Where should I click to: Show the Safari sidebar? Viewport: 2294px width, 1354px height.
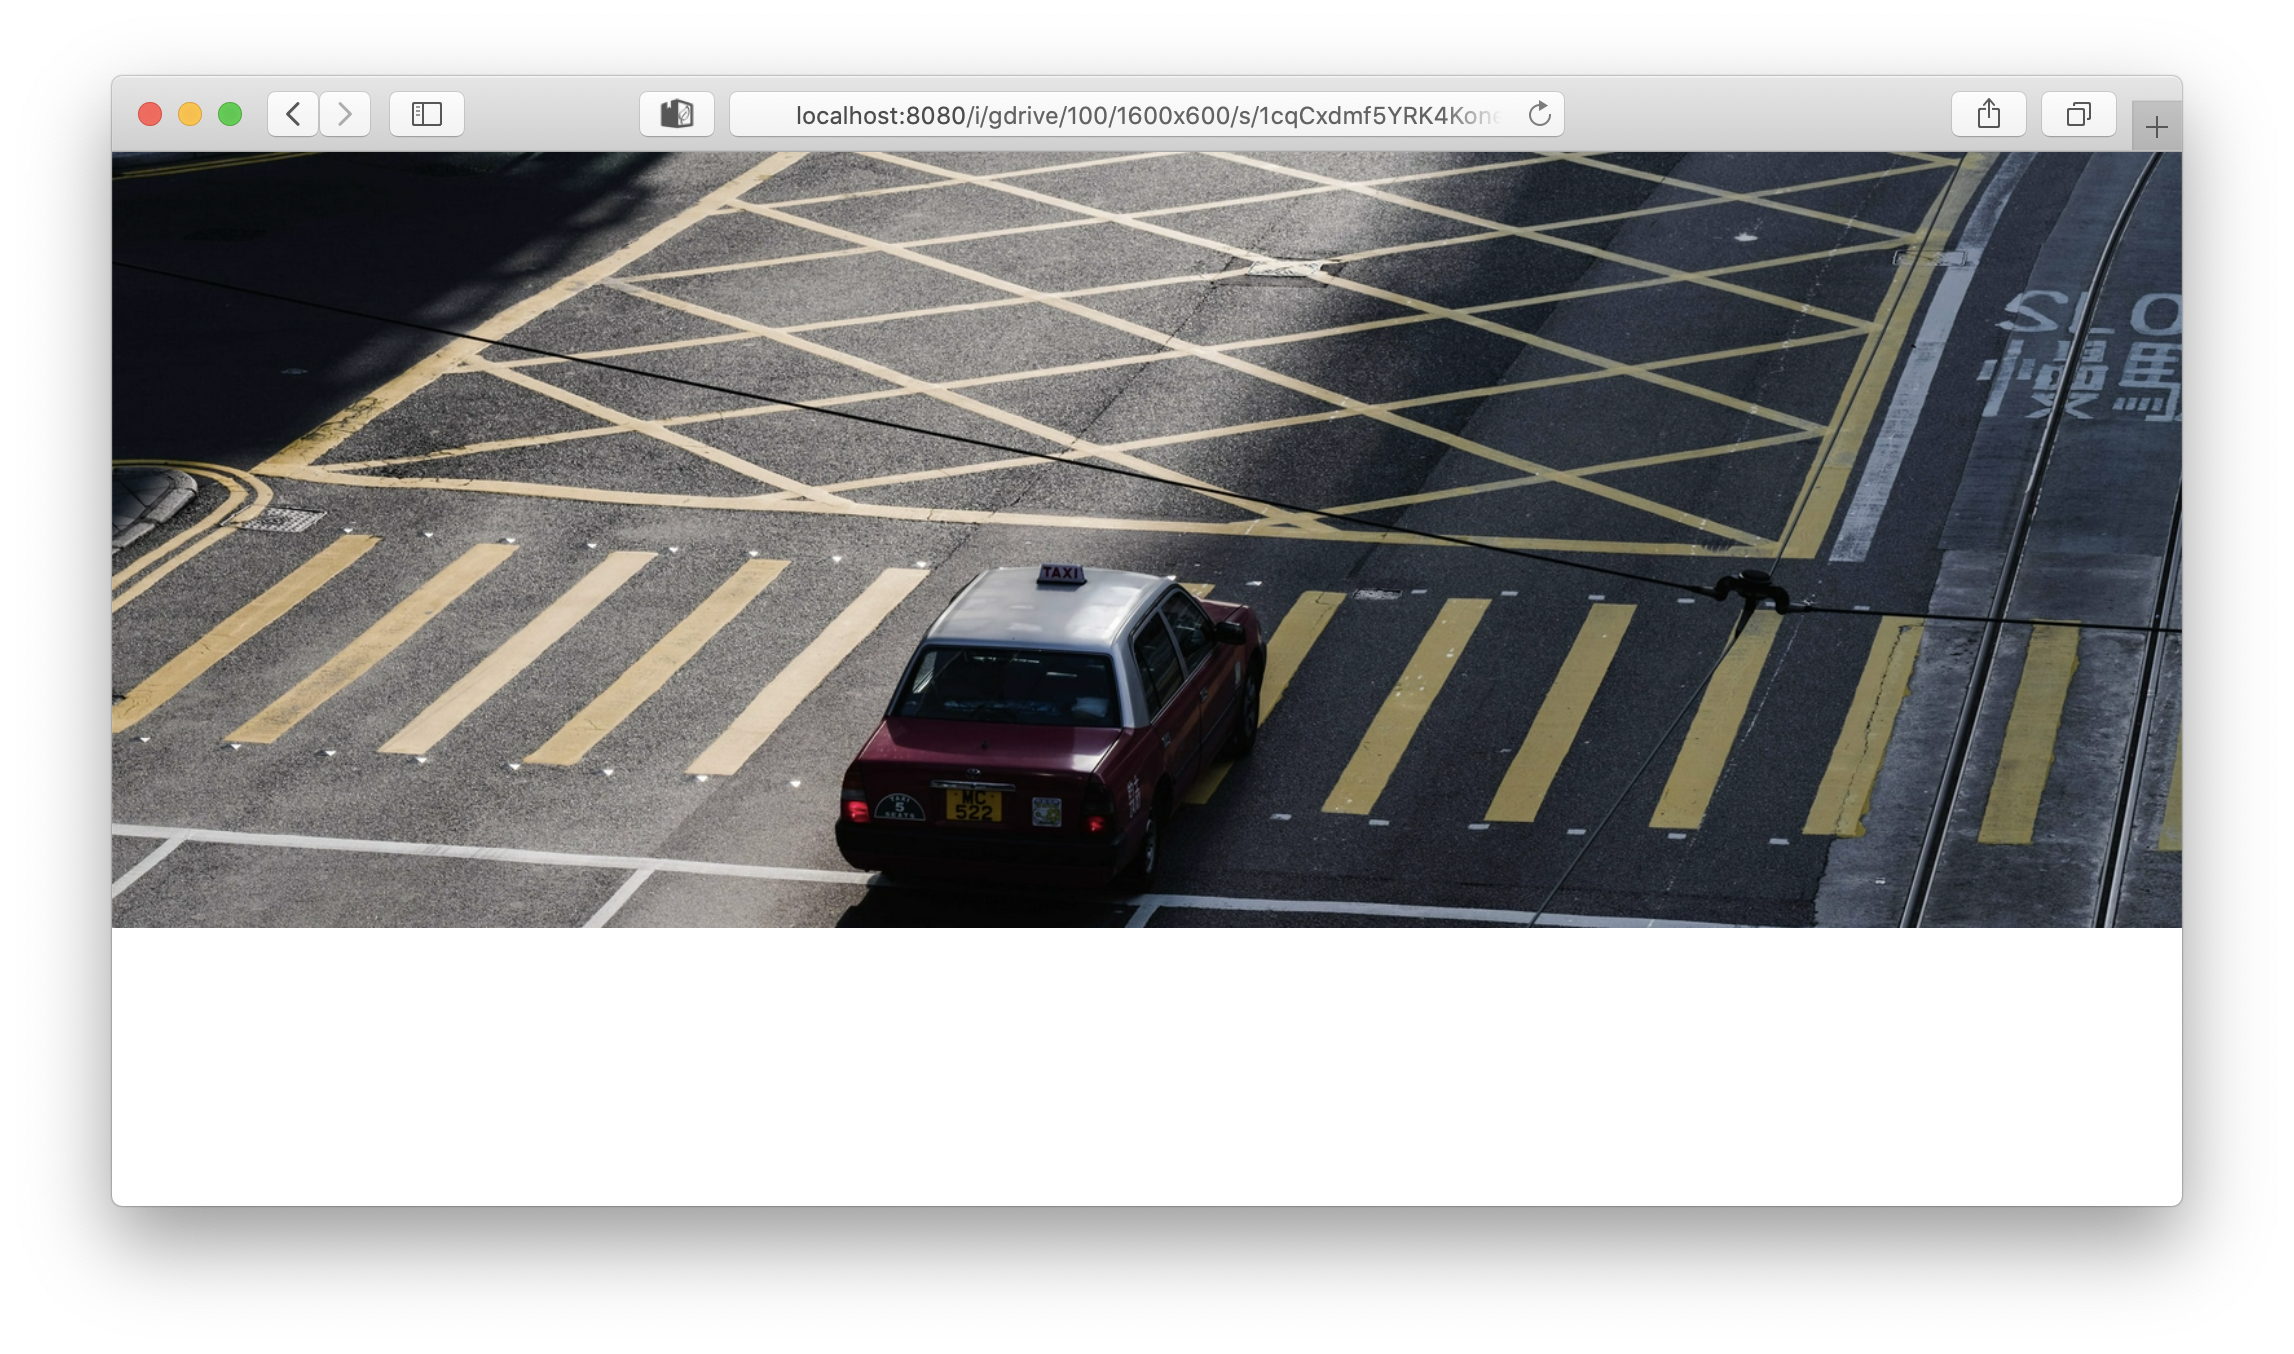(x=427, y=114)
